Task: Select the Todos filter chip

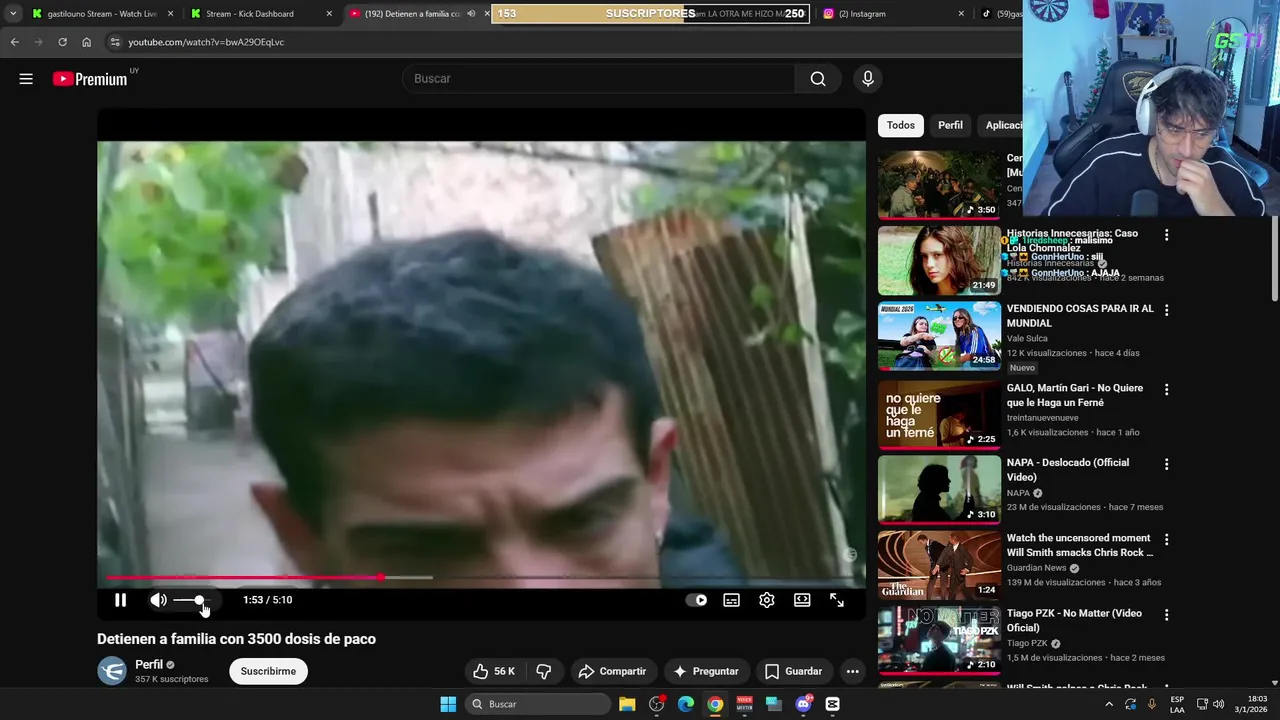Action: [900, 125]
